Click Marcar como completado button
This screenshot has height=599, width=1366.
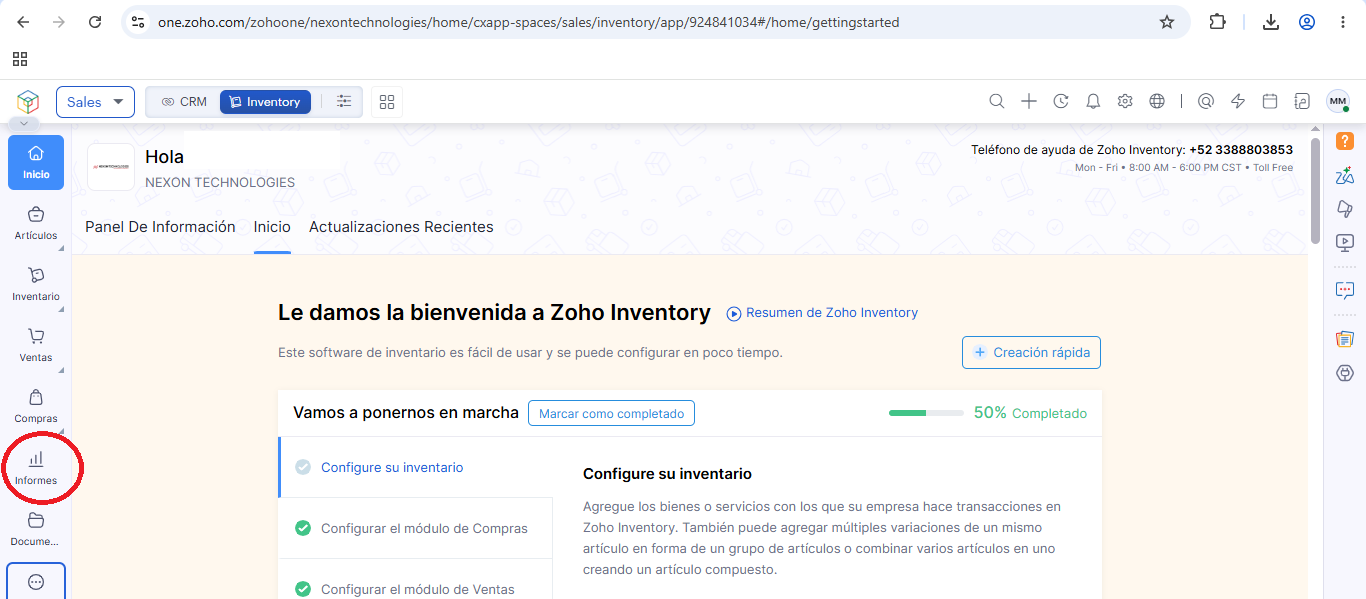(x=611, y=413)
